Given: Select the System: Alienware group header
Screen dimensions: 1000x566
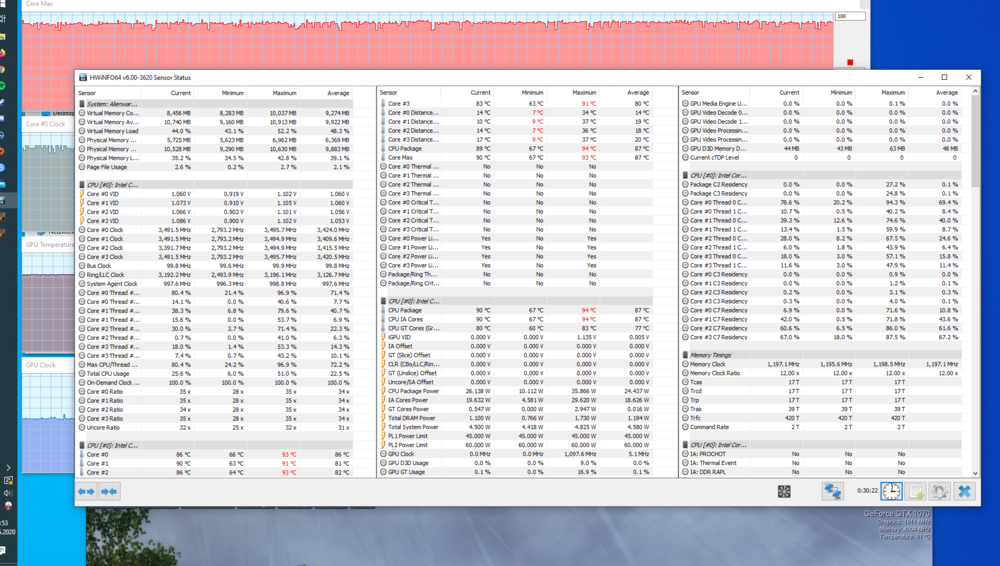Looking at the screenshot, I should (112, 104).
